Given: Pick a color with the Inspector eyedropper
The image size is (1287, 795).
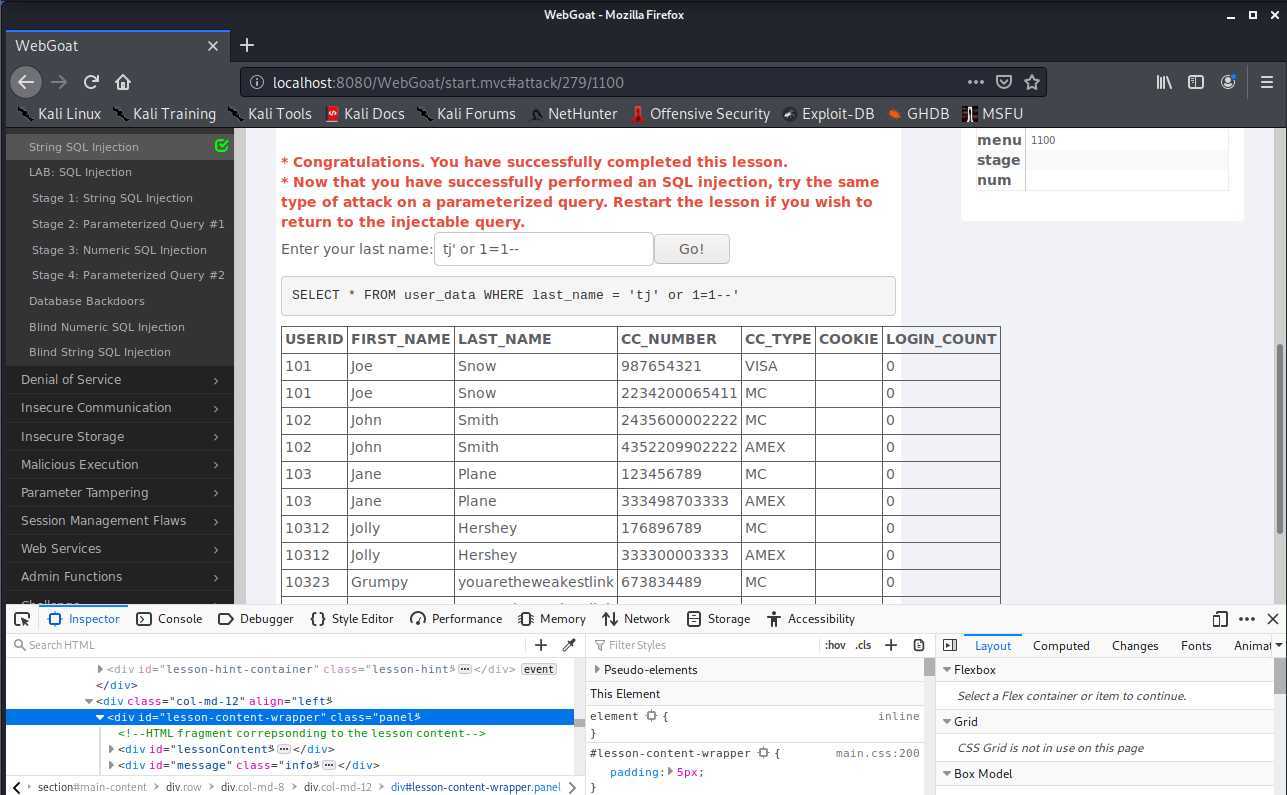Looking at the screenshot, I should pyautogui.click(x=569, y=645).
